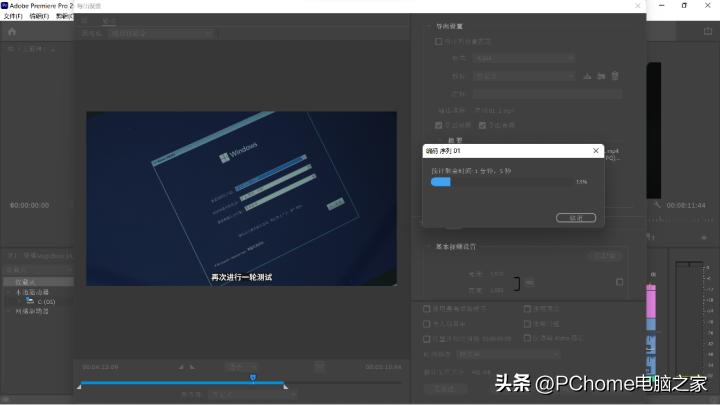Select the C: (OS) drive

[x=40, y=301]
